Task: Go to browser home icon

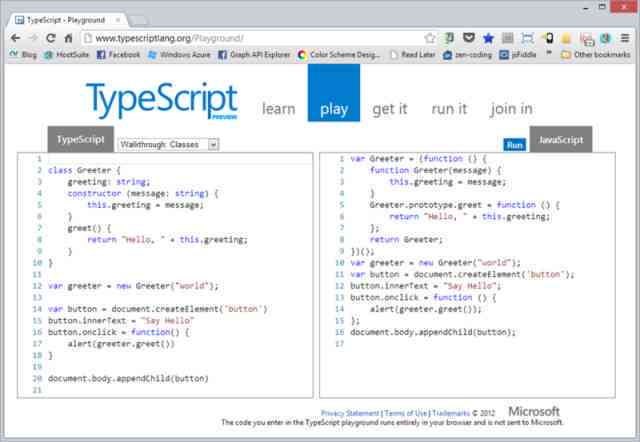Action: (x=69, y=38)
